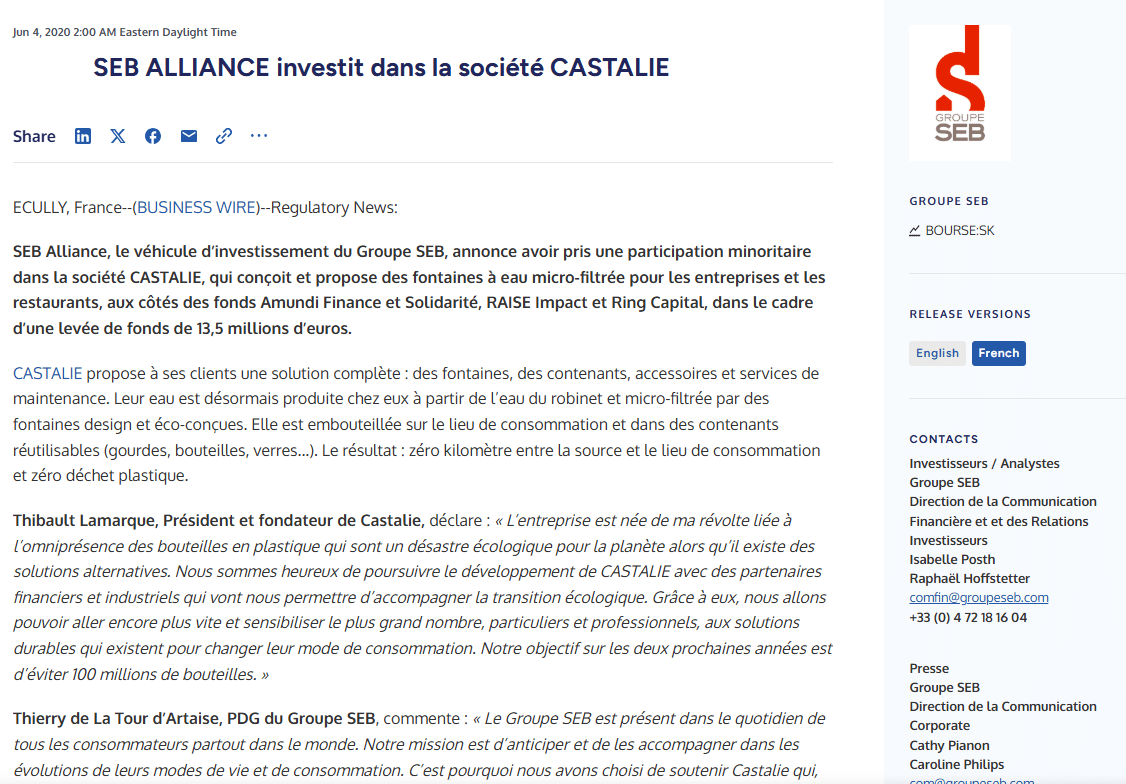Email comfin@groupeseb.com contact
Image resolution: width=1126 pixels, height=784 pixels.
(979, 597)
